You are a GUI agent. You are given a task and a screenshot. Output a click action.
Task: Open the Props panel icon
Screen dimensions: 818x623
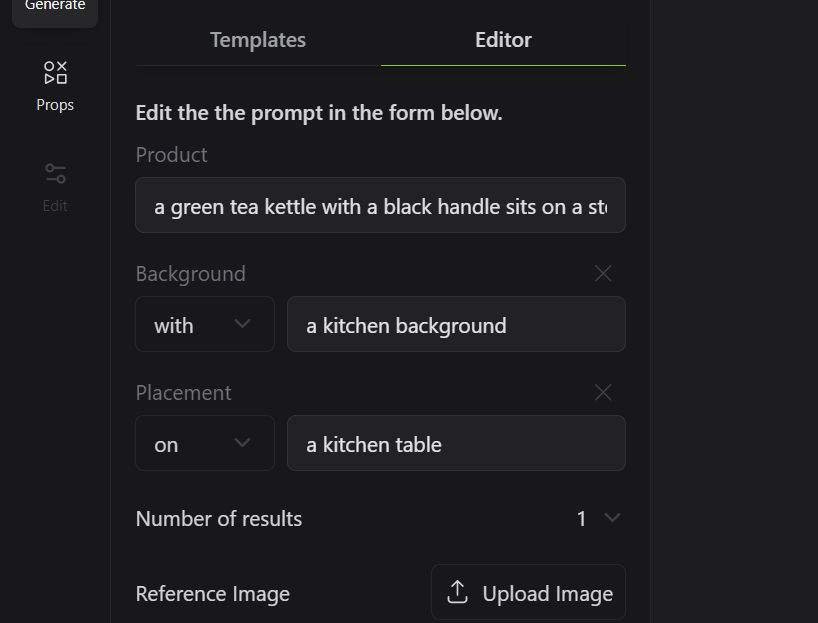click(55, 73)
